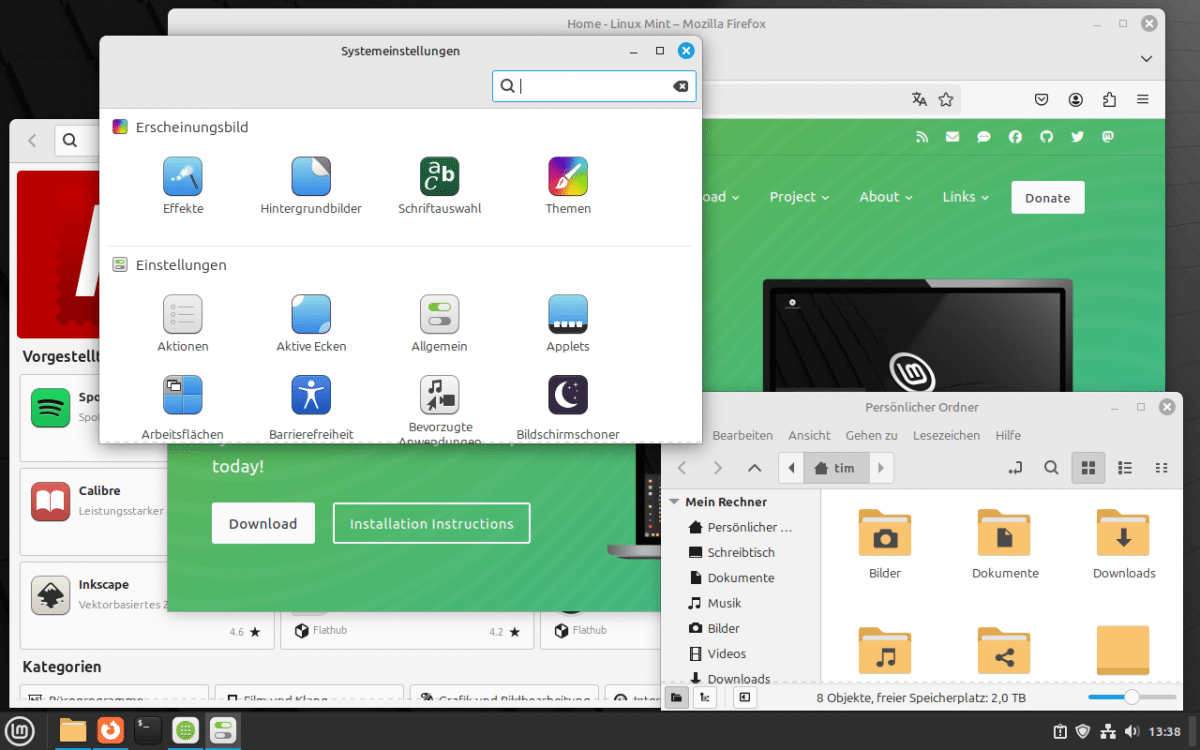
Task: Expand Firefox list all tabs chevron
Action: point(1147,59)
